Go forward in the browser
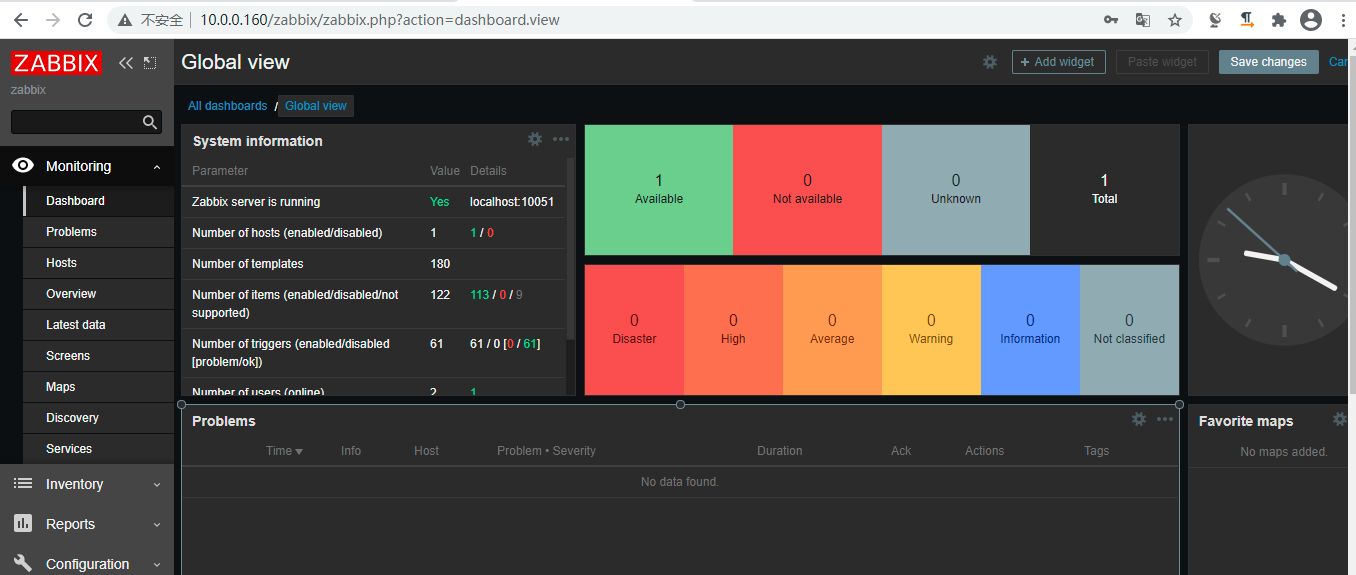 [53, 19]
